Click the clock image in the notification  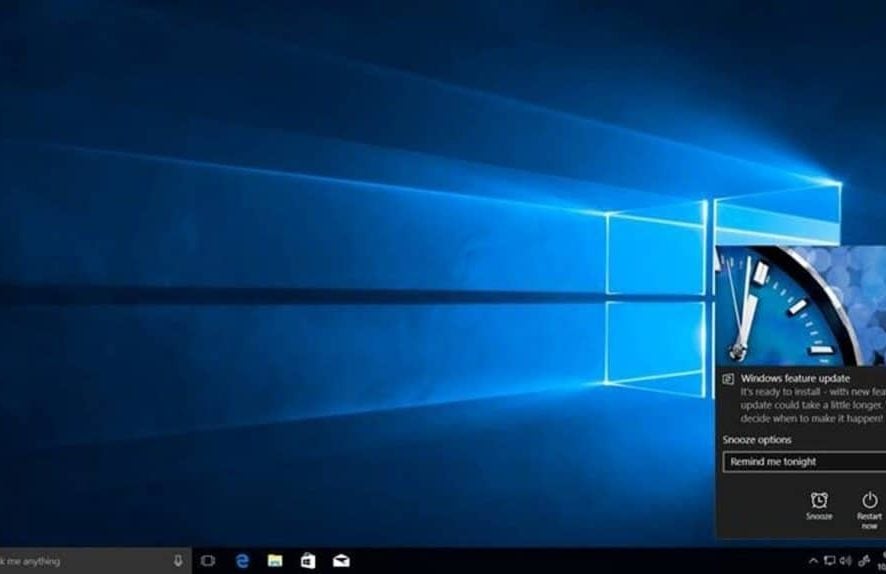pos(801,306)
